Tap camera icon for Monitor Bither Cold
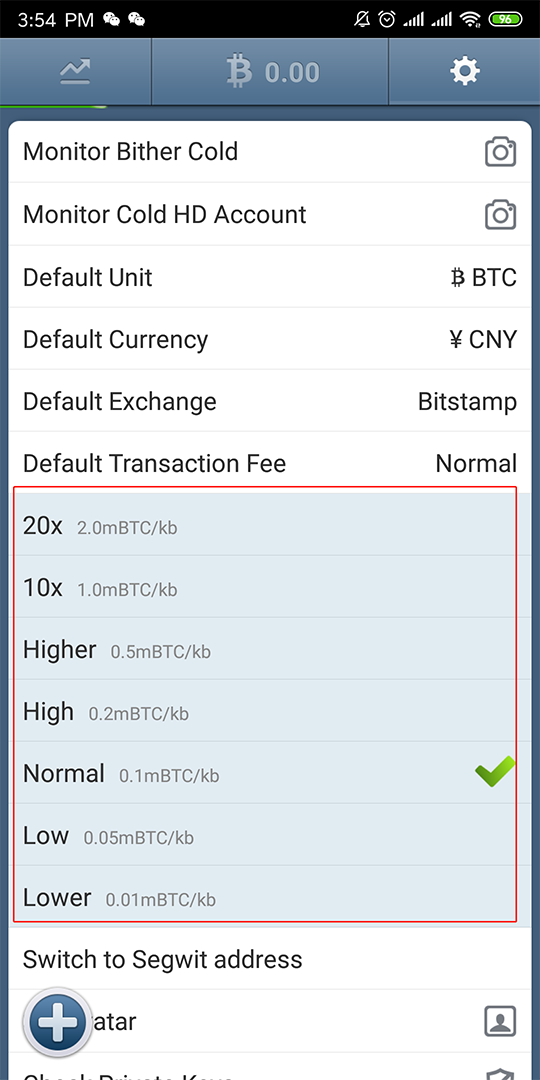 500,152
